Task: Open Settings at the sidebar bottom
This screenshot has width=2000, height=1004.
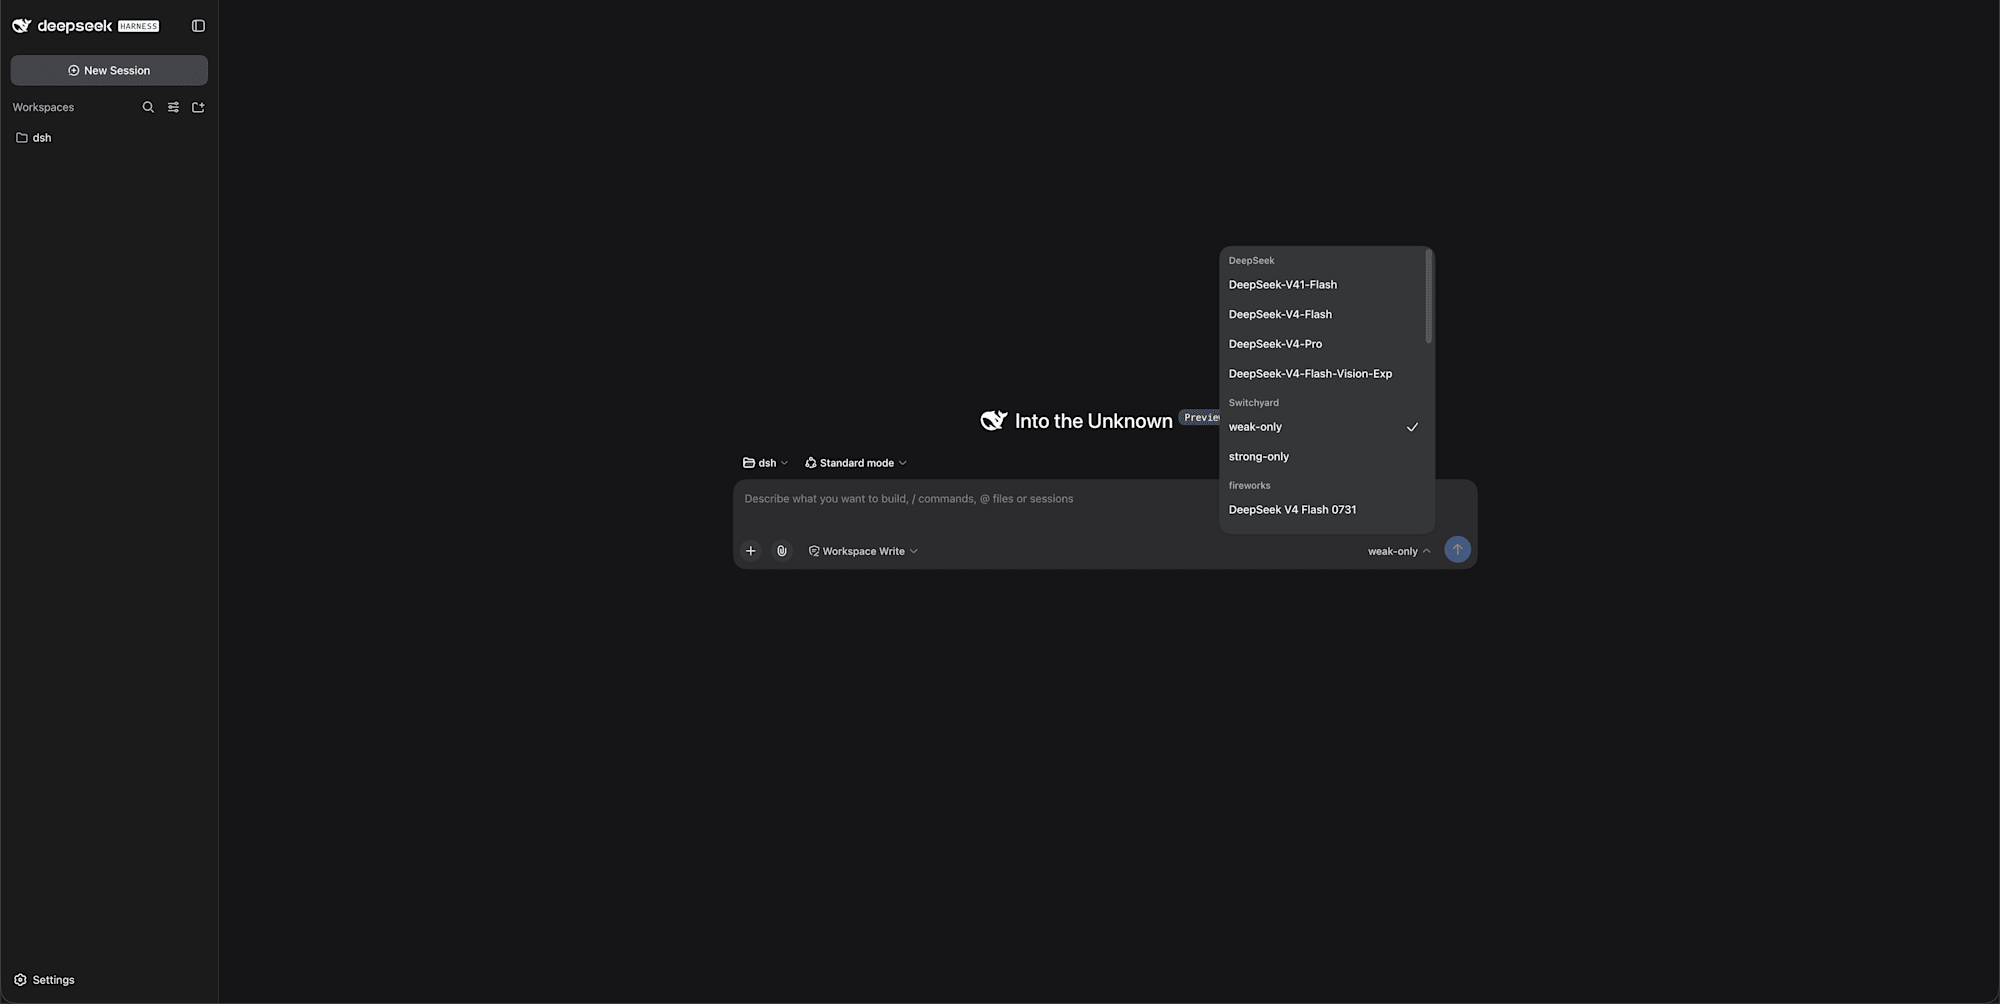Action: 44,980
